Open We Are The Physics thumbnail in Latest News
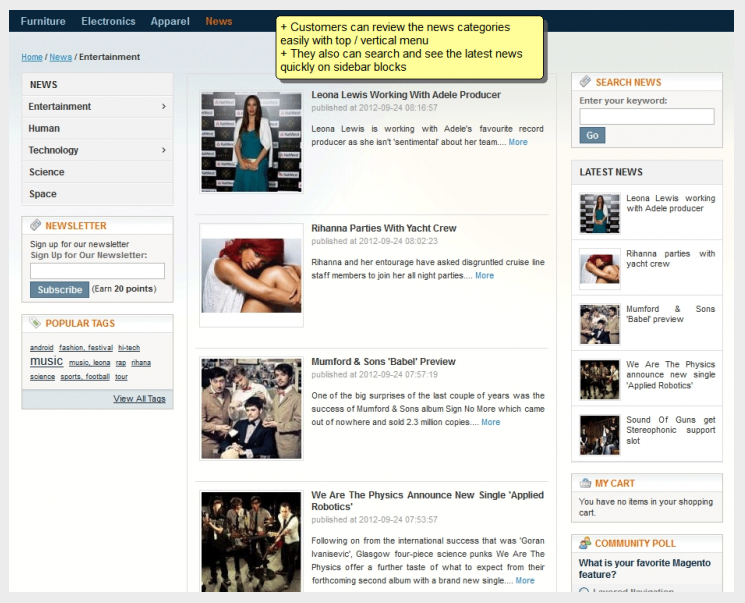Image resolution: width=745 pixels, height=603 pixels. (x=600, y=380)
